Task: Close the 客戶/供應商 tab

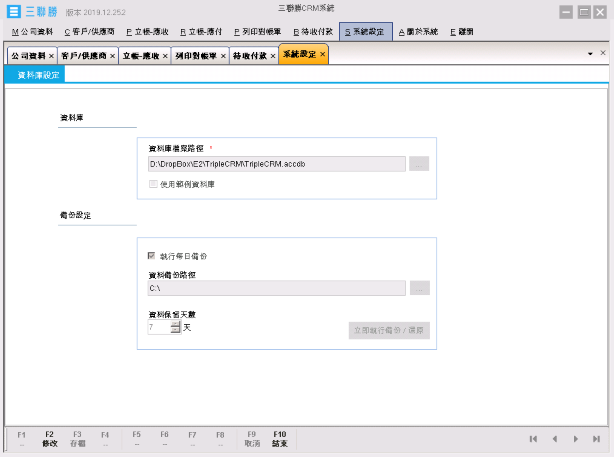Action: [x=112, y=56]
